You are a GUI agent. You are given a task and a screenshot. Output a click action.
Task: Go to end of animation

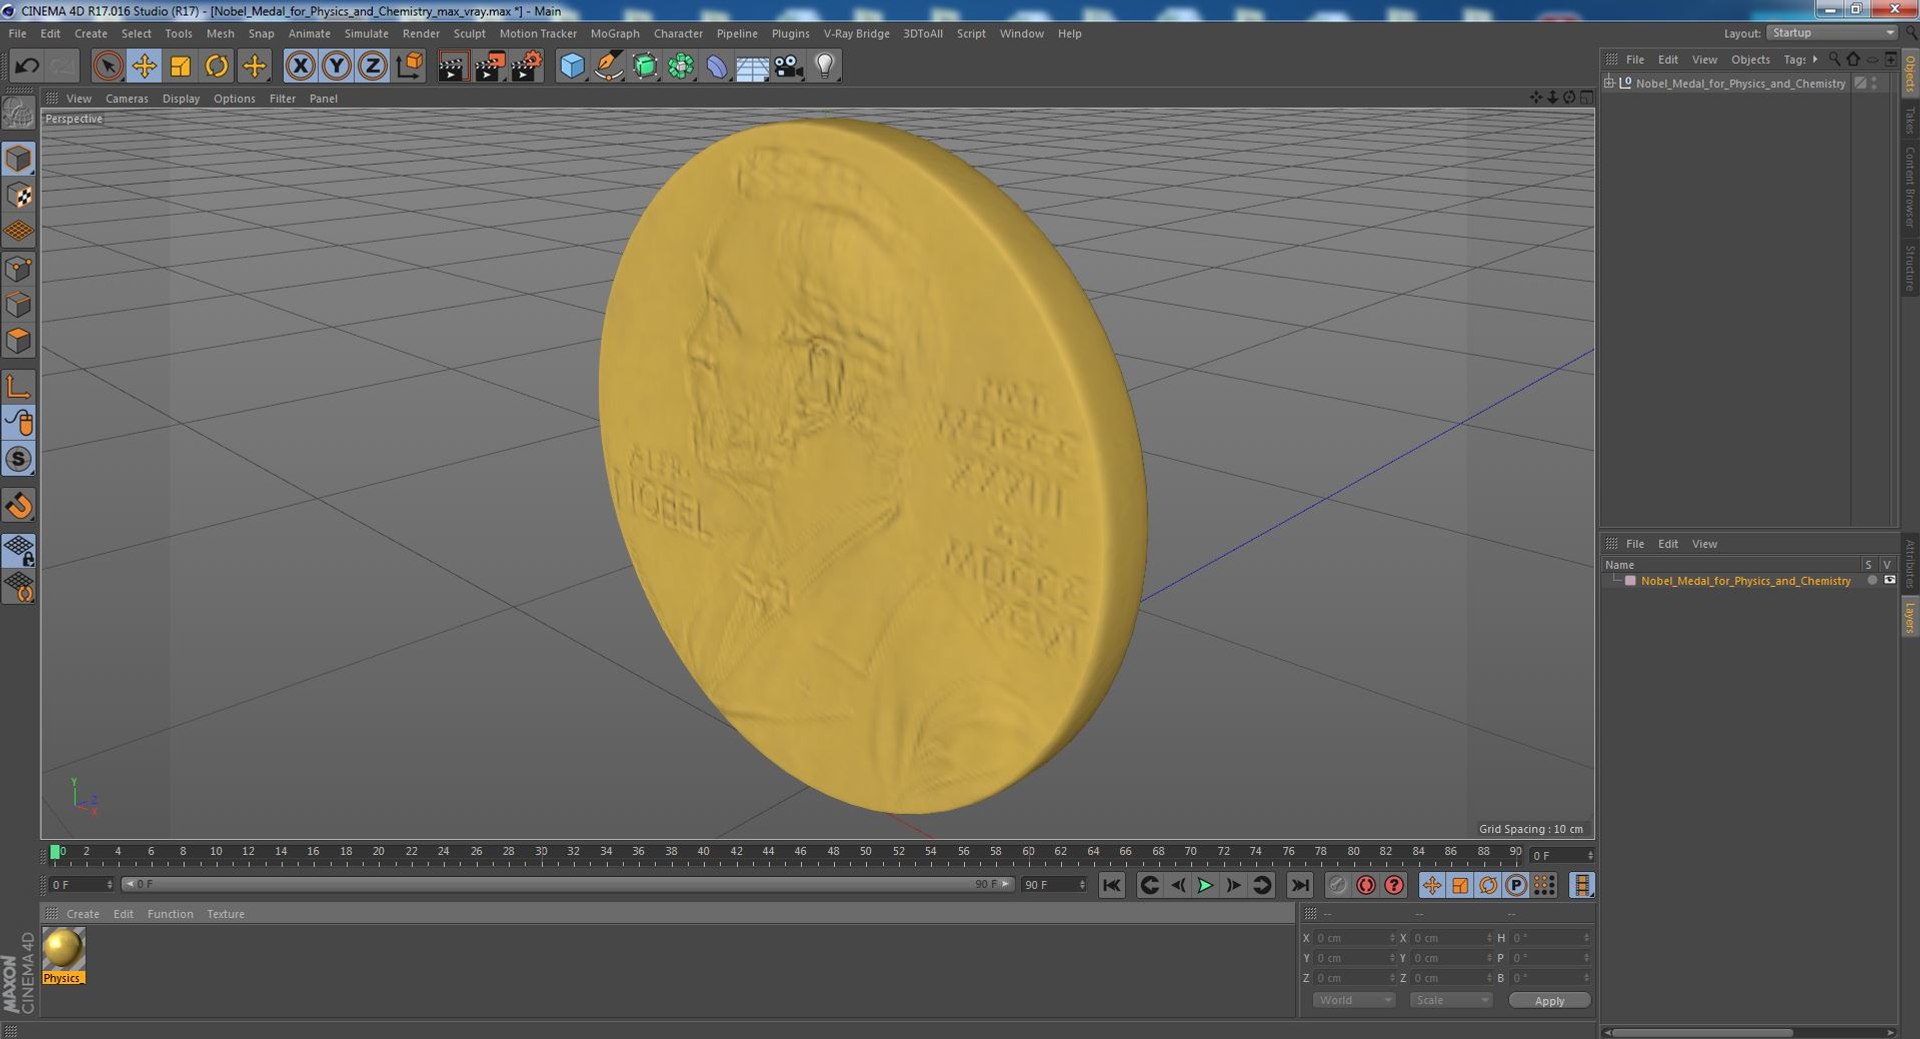pyautogui.click(x=1299, y=885)
